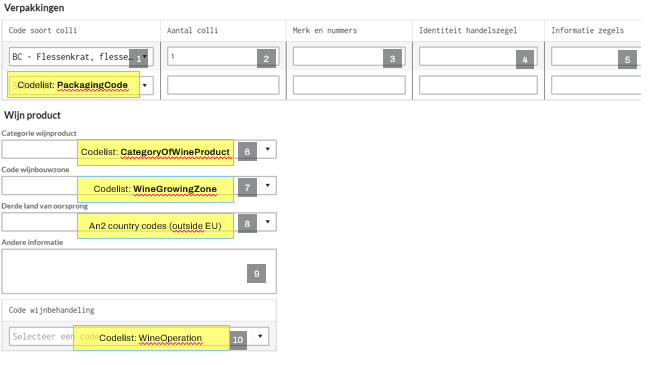Image resolution: width=648 pixels, height=365 pixels.
Task: Expand the Code wijnbouwzone dropdown arrow
Action: [x=268, y=186]
